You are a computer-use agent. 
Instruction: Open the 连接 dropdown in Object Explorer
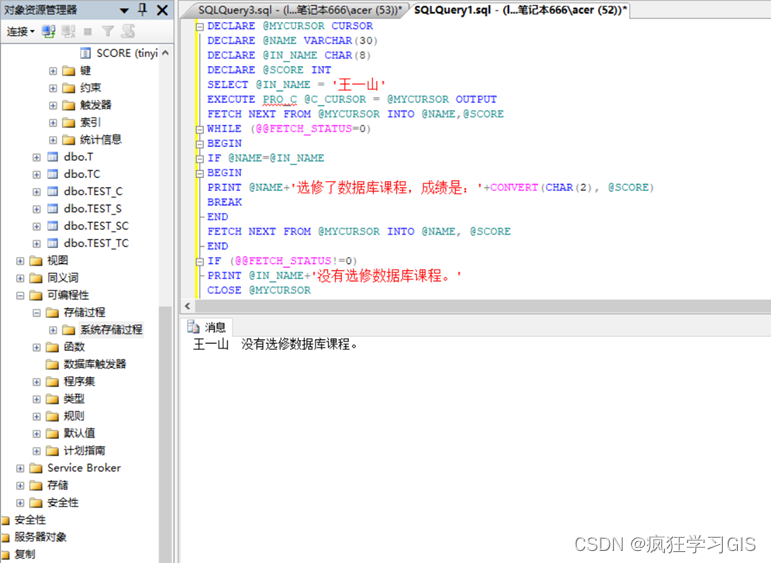click(x=20, y=31)
